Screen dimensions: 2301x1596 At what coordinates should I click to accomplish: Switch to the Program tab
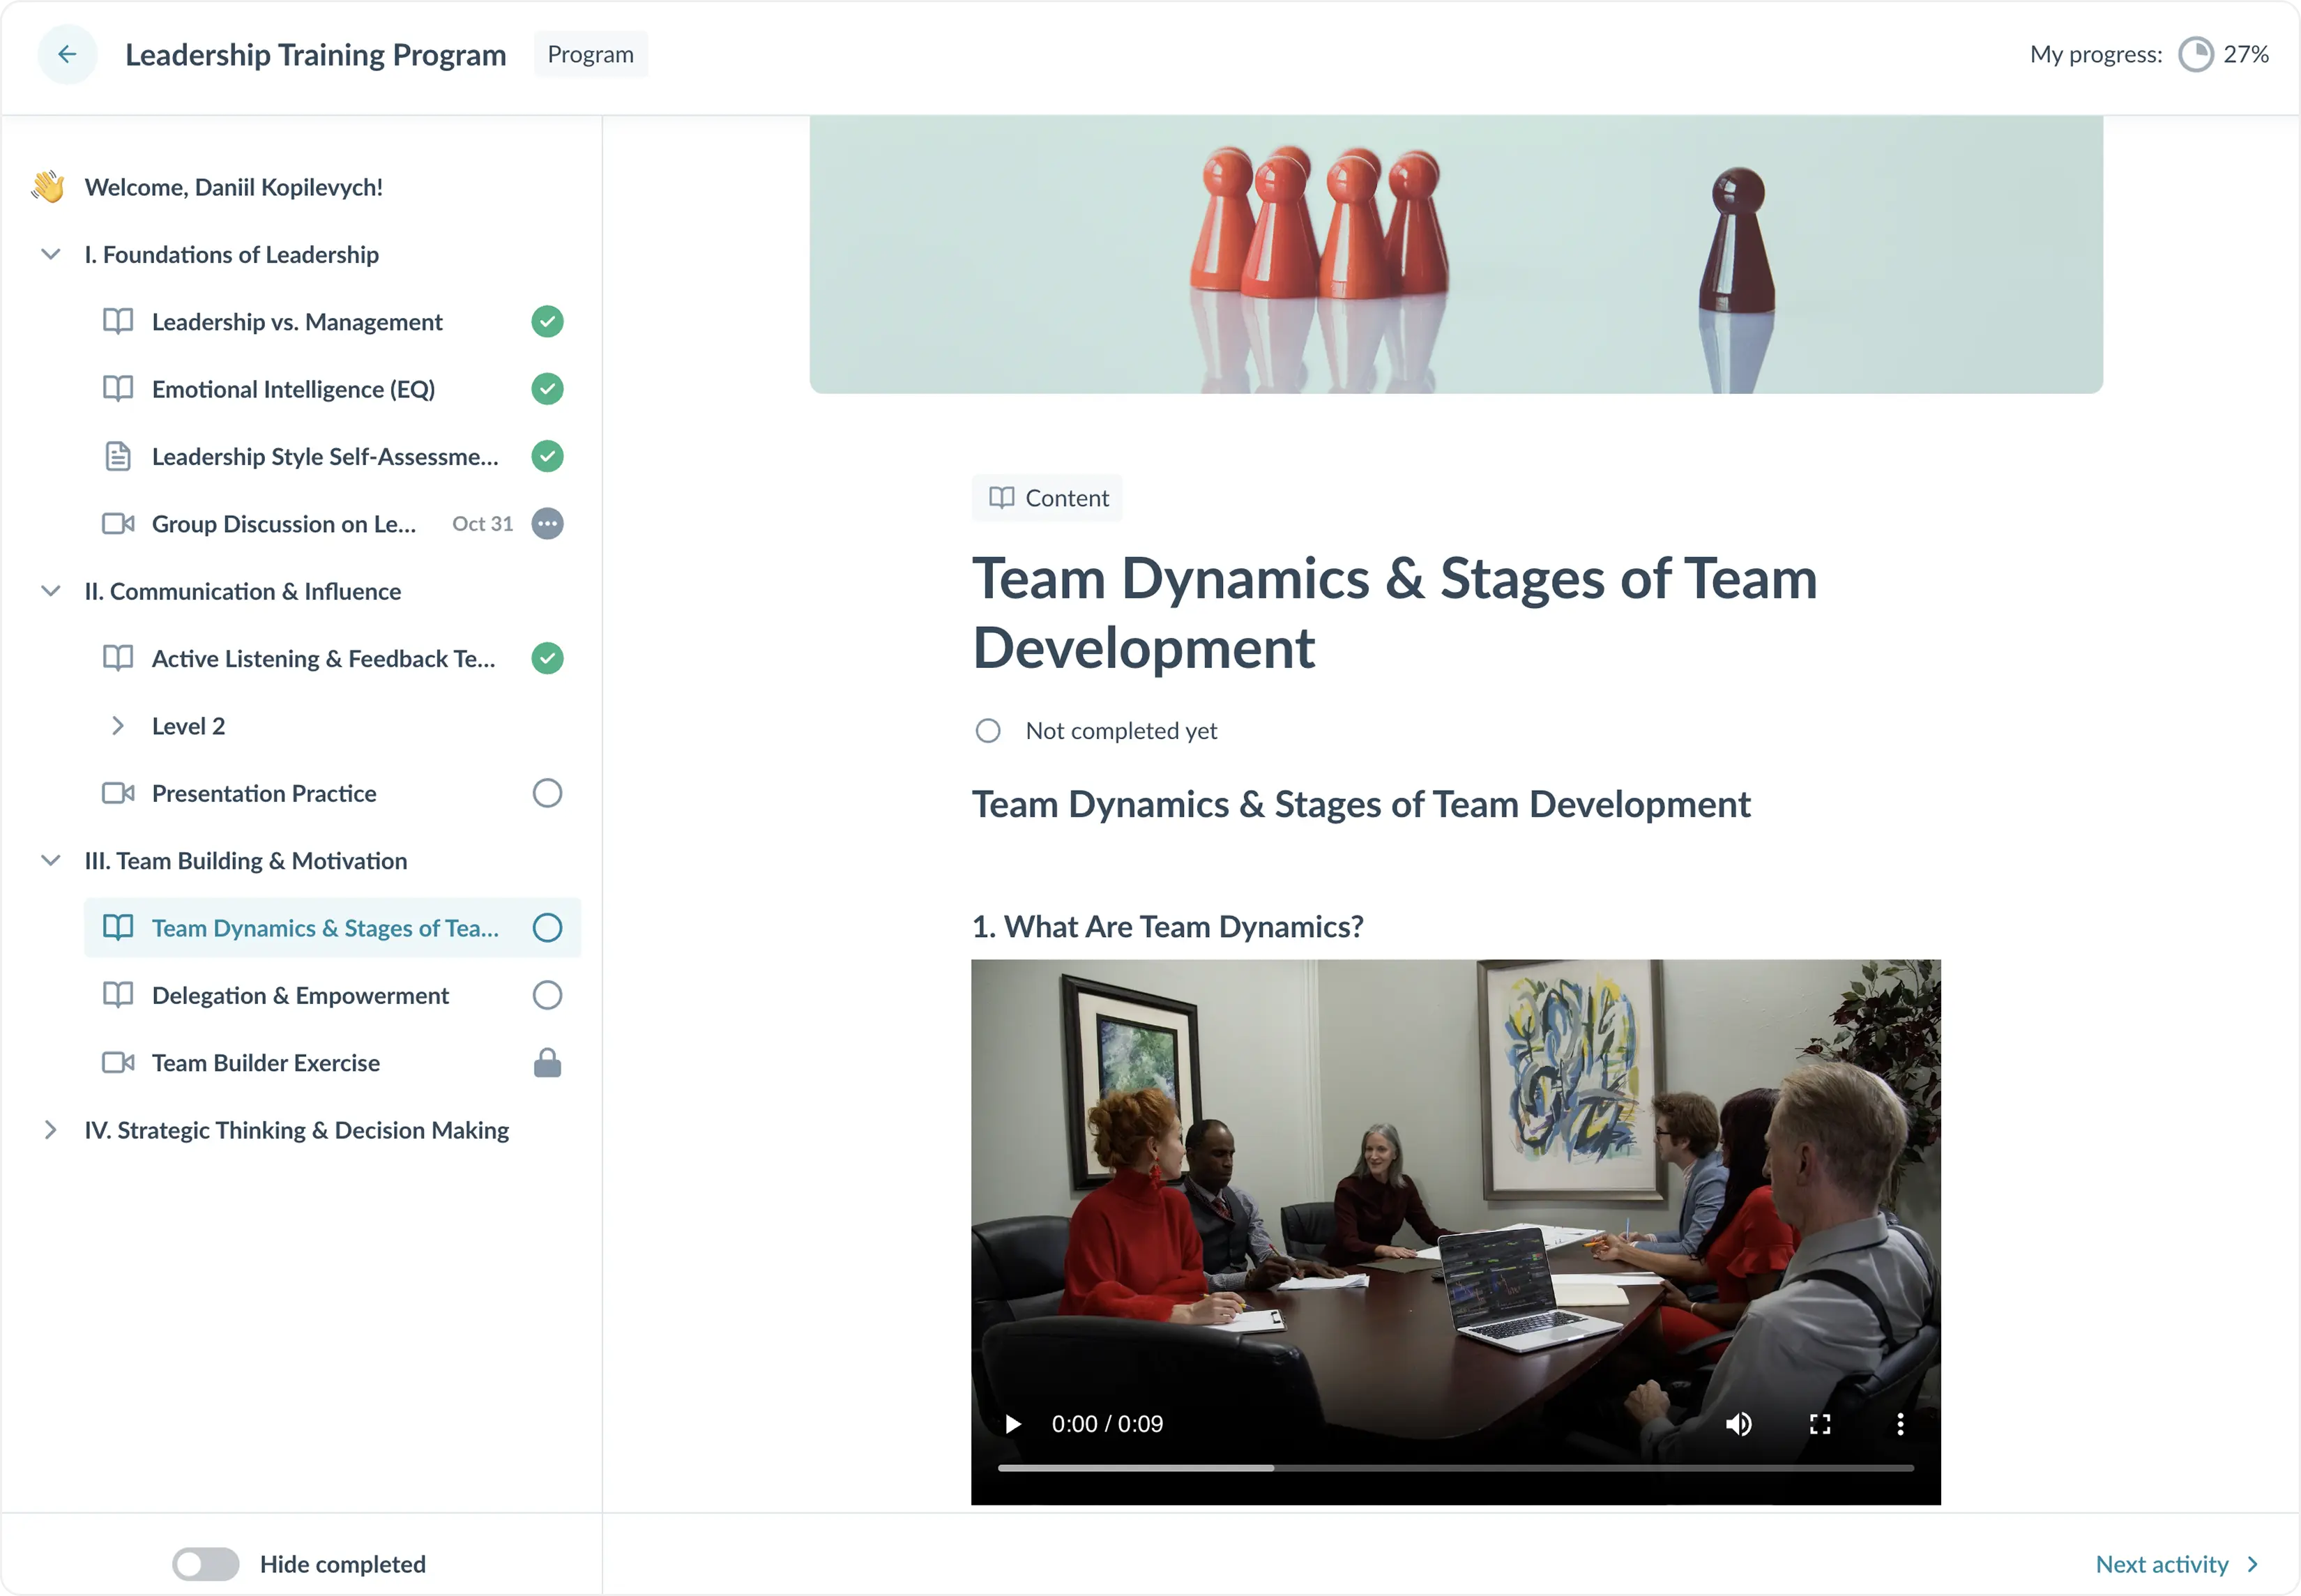(590, 54)
